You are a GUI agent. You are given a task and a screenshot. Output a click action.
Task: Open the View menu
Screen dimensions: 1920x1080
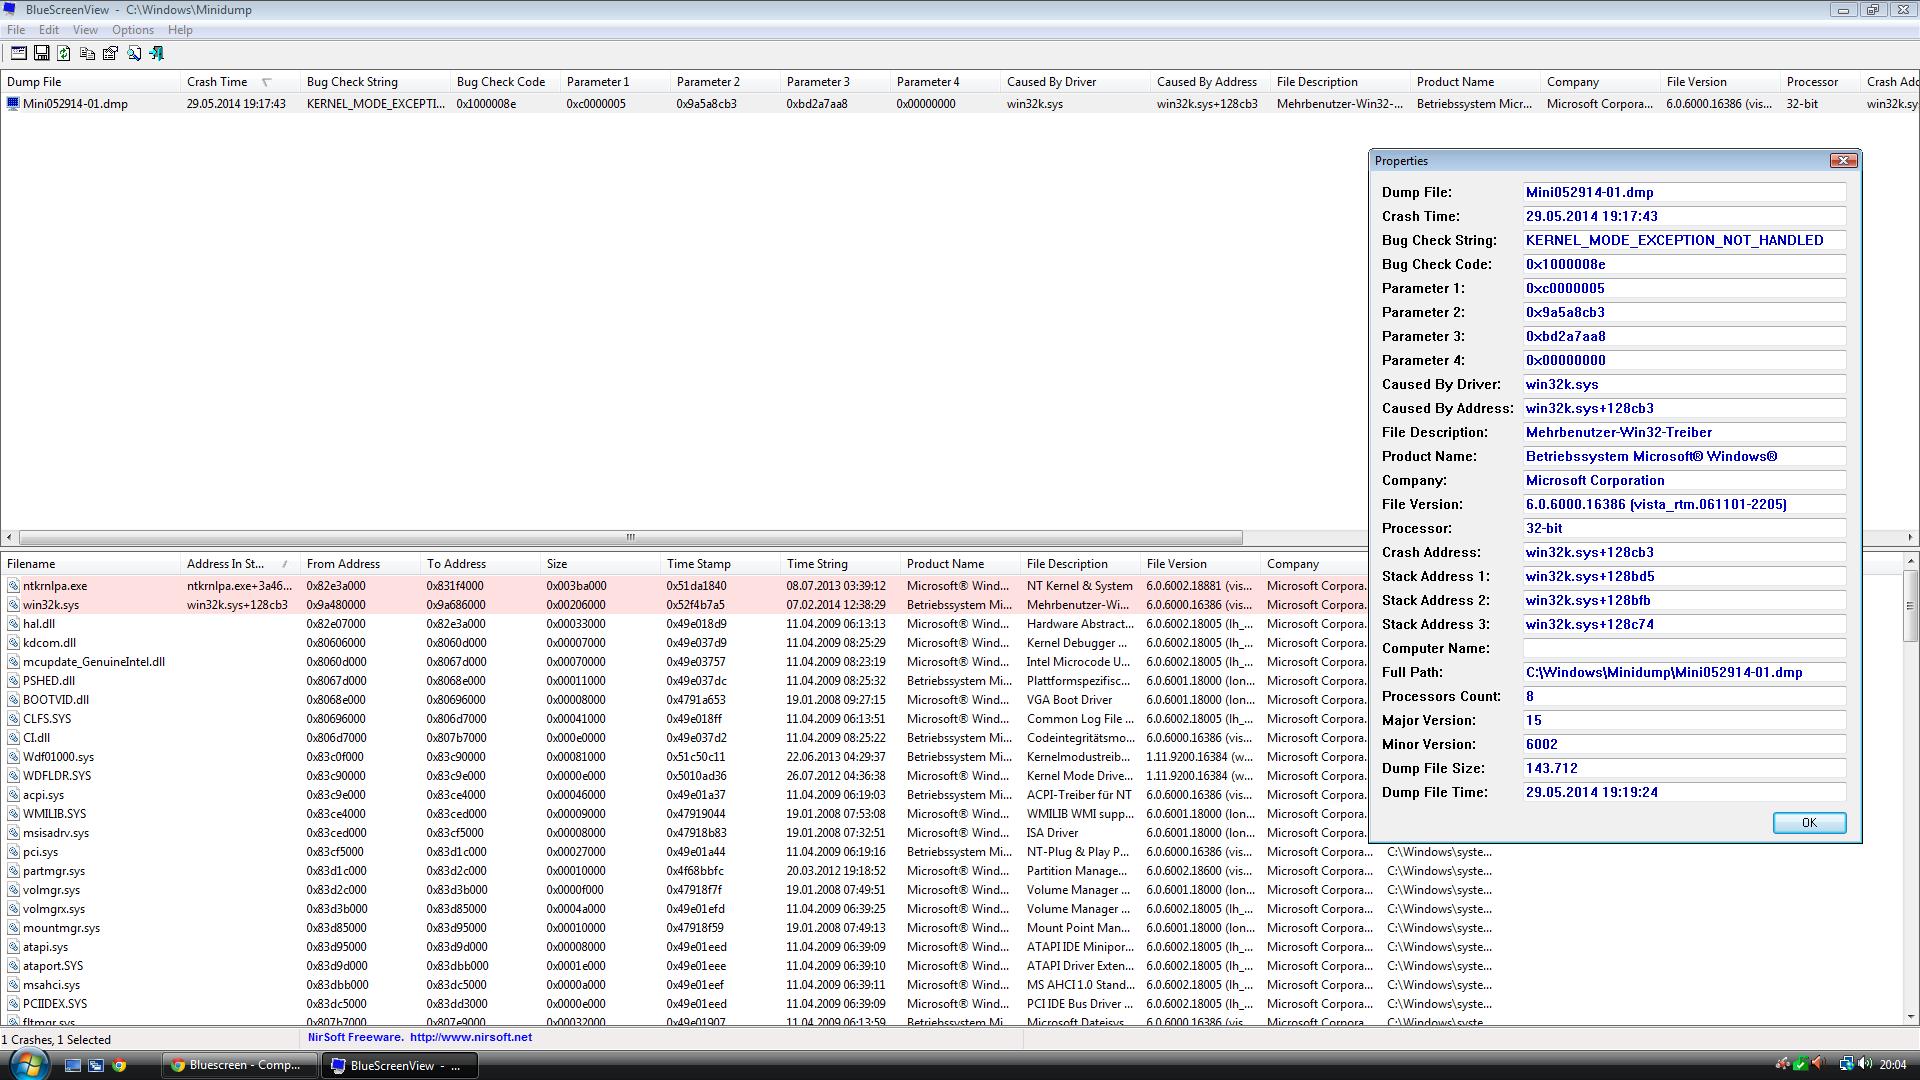(85, 30)
